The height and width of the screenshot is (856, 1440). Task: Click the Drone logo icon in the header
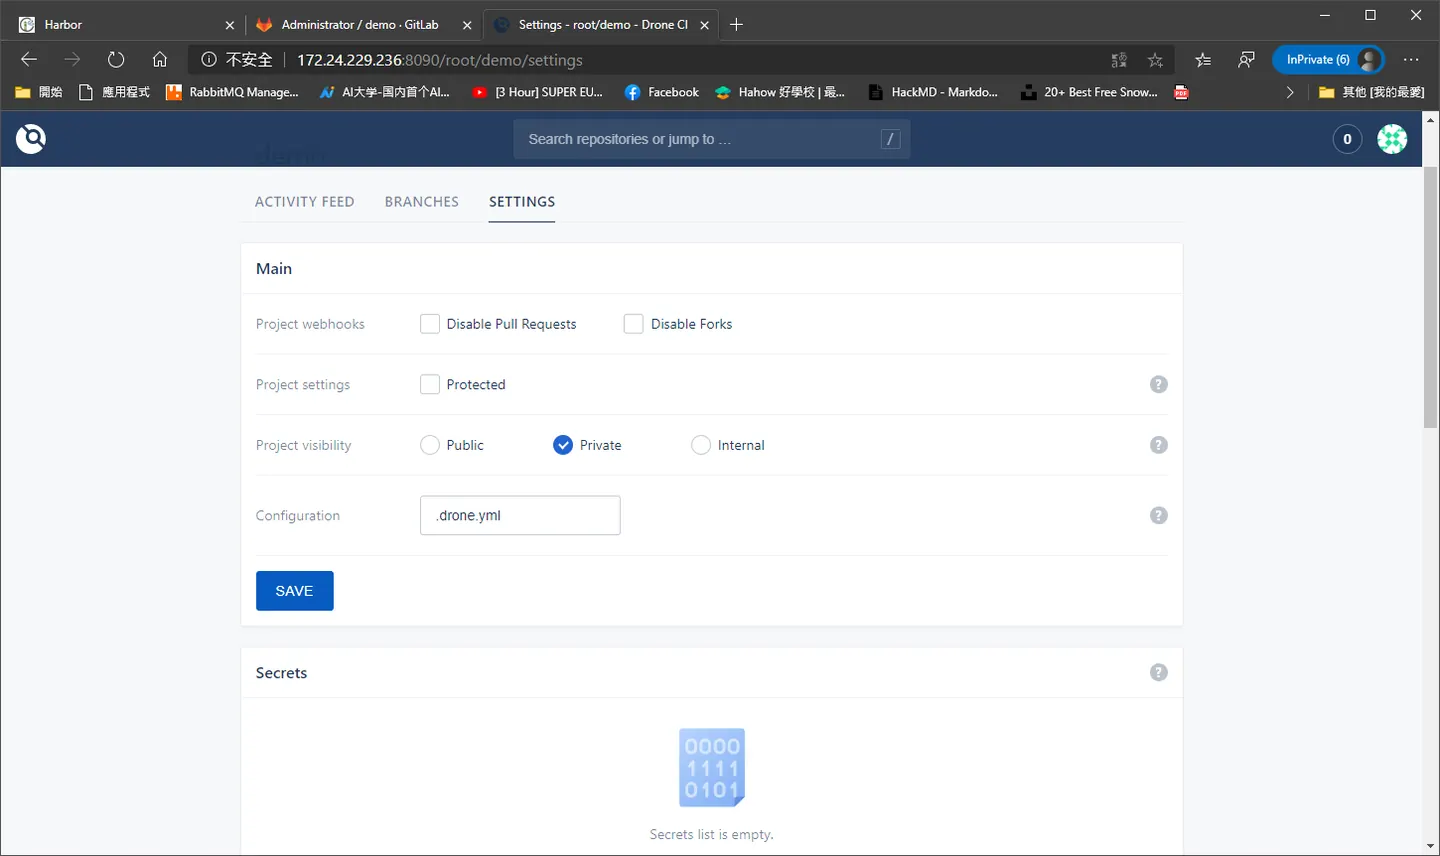(31, 138)
